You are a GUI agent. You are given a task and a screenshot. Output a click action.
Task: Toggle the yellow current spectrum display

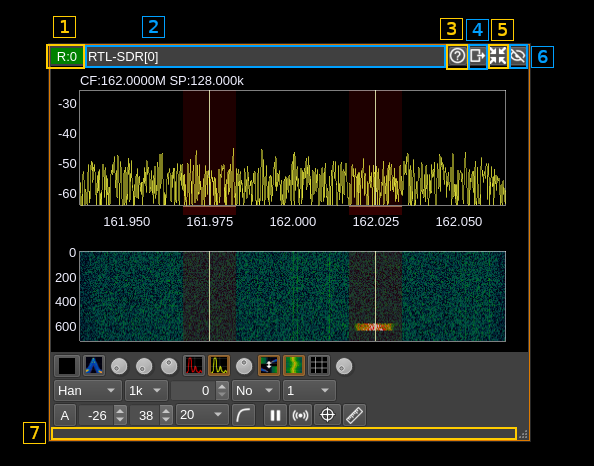[219, 366]
